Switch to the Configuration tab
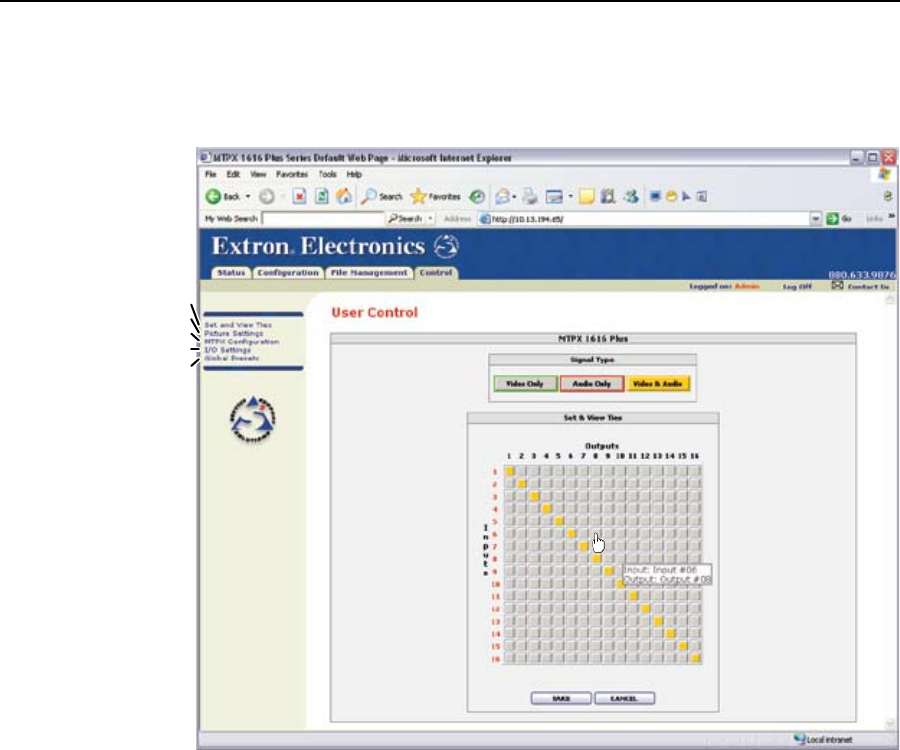This screenshot has width=900, height=750. 288,273
